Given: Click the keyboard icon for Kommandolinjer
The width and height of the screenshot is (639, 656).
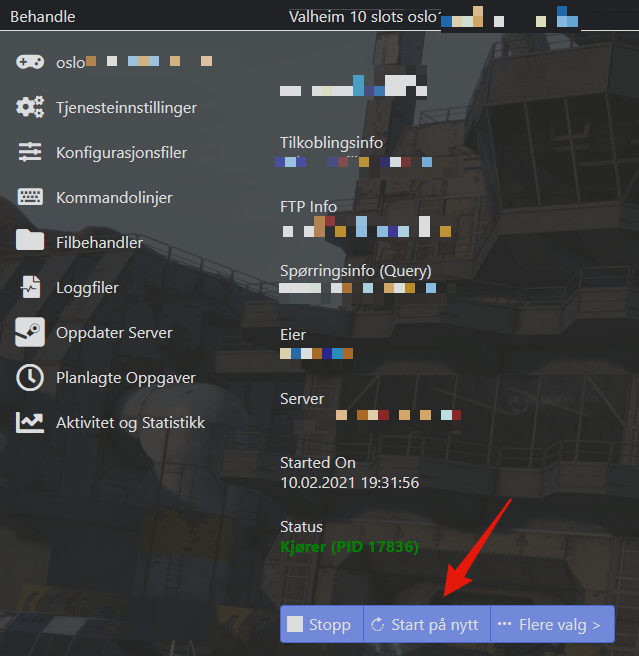Looking at the screenshot, I should (x=30, y=197).
